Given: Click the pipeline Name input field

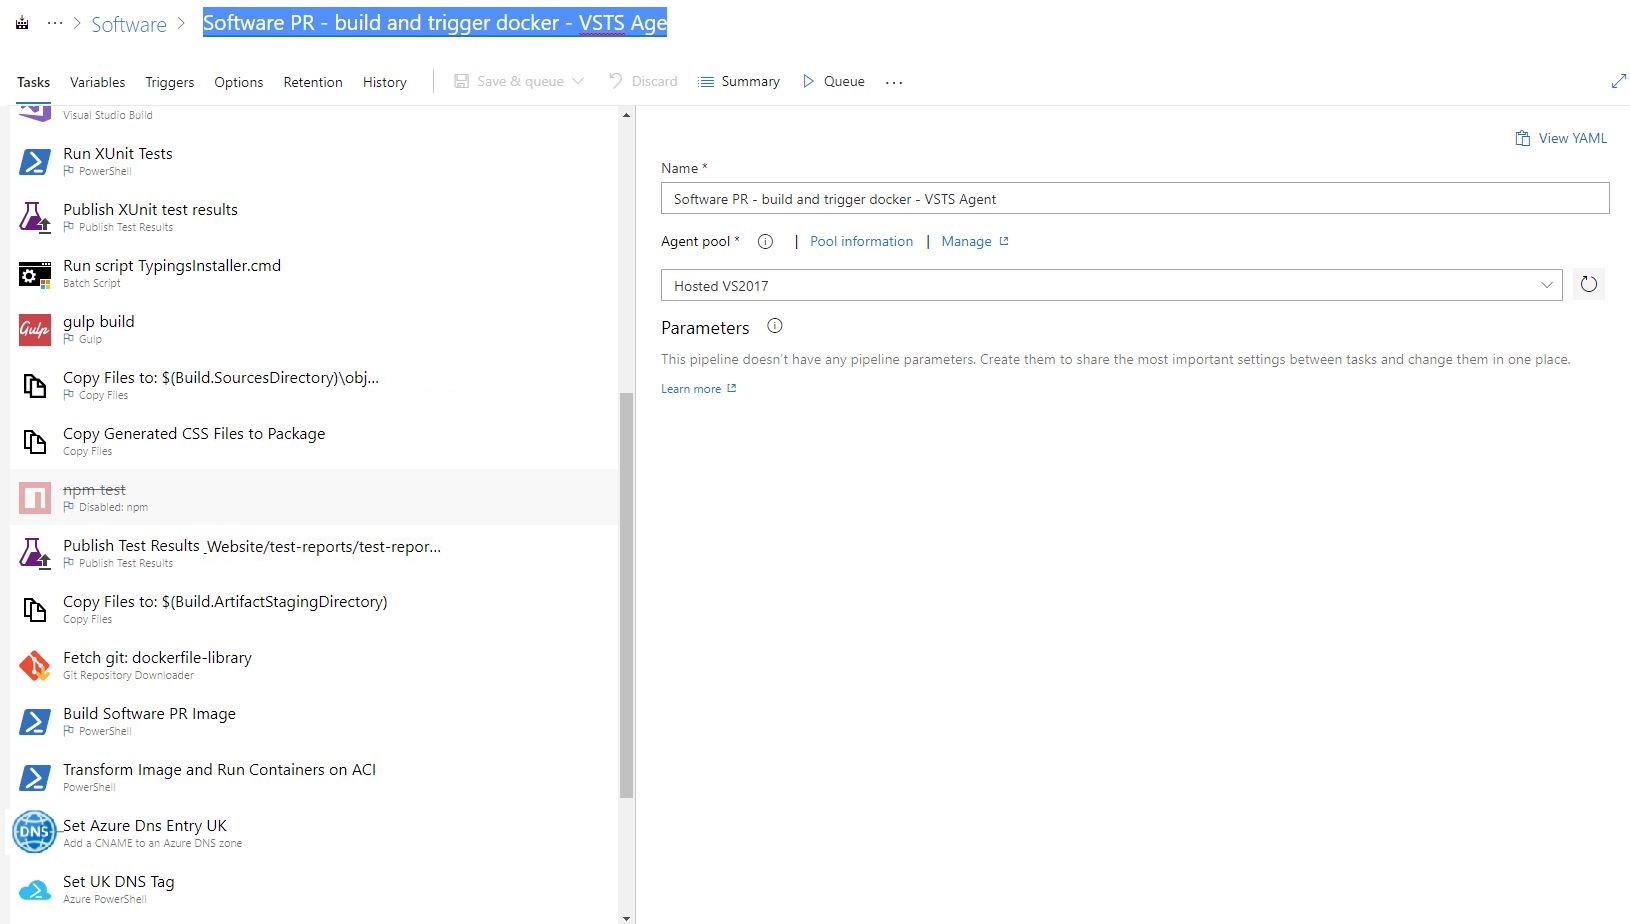Looking at the screenshot, I should coord(1135,198).
